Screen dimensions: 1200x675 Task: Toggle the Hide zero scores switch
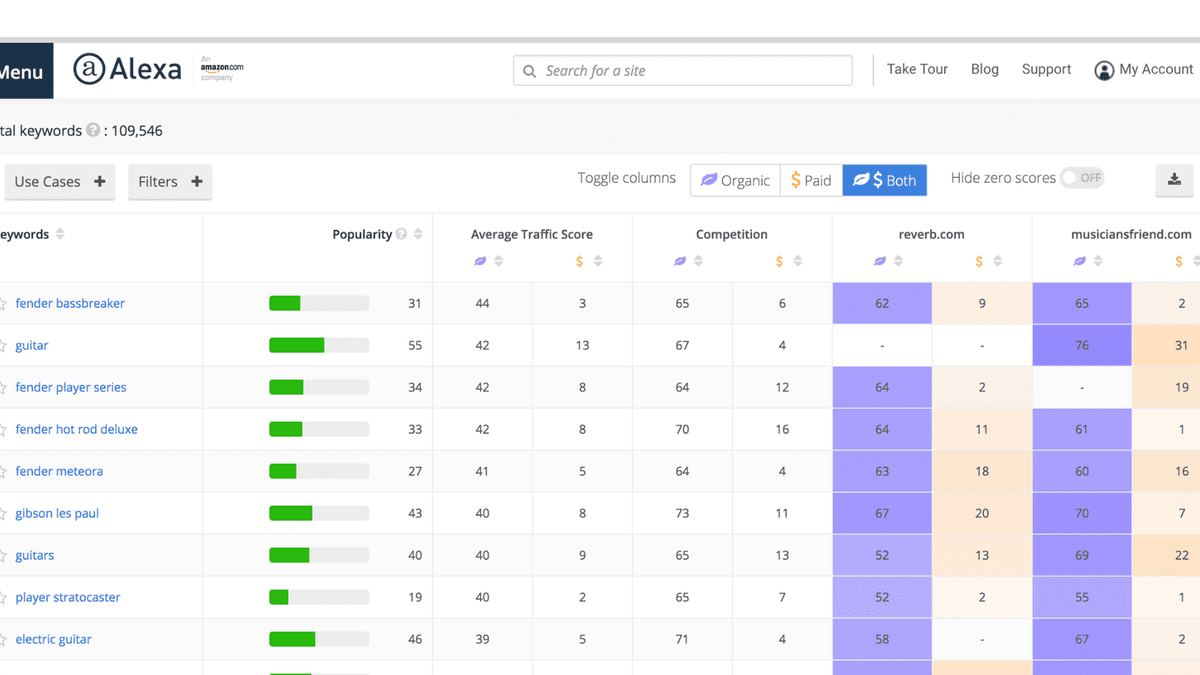pos(1081,178)
